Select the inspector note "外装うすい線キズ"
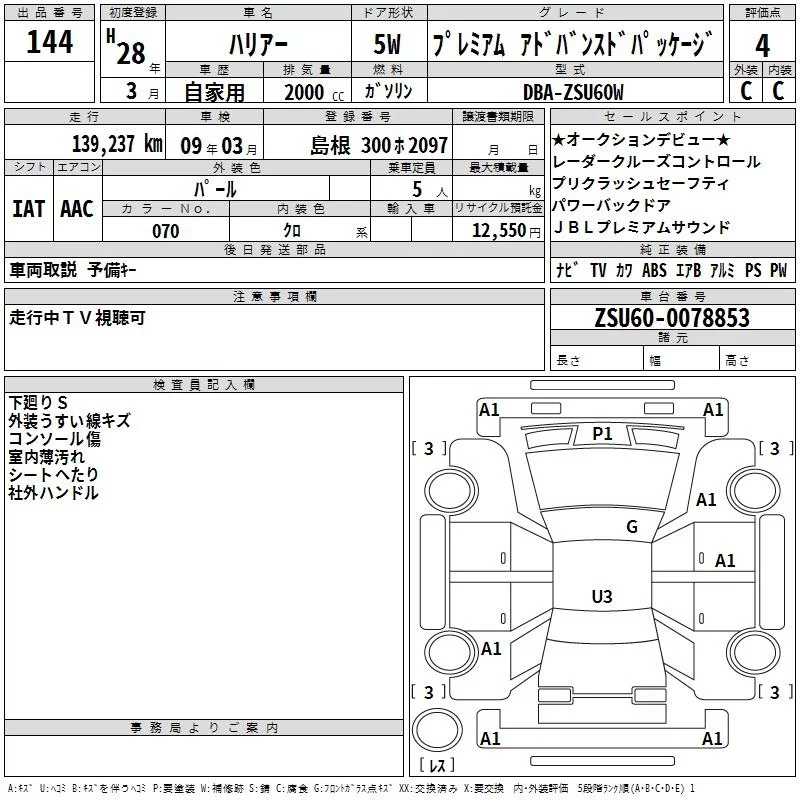Screen dimensions: 800x800 click(69, 420)
